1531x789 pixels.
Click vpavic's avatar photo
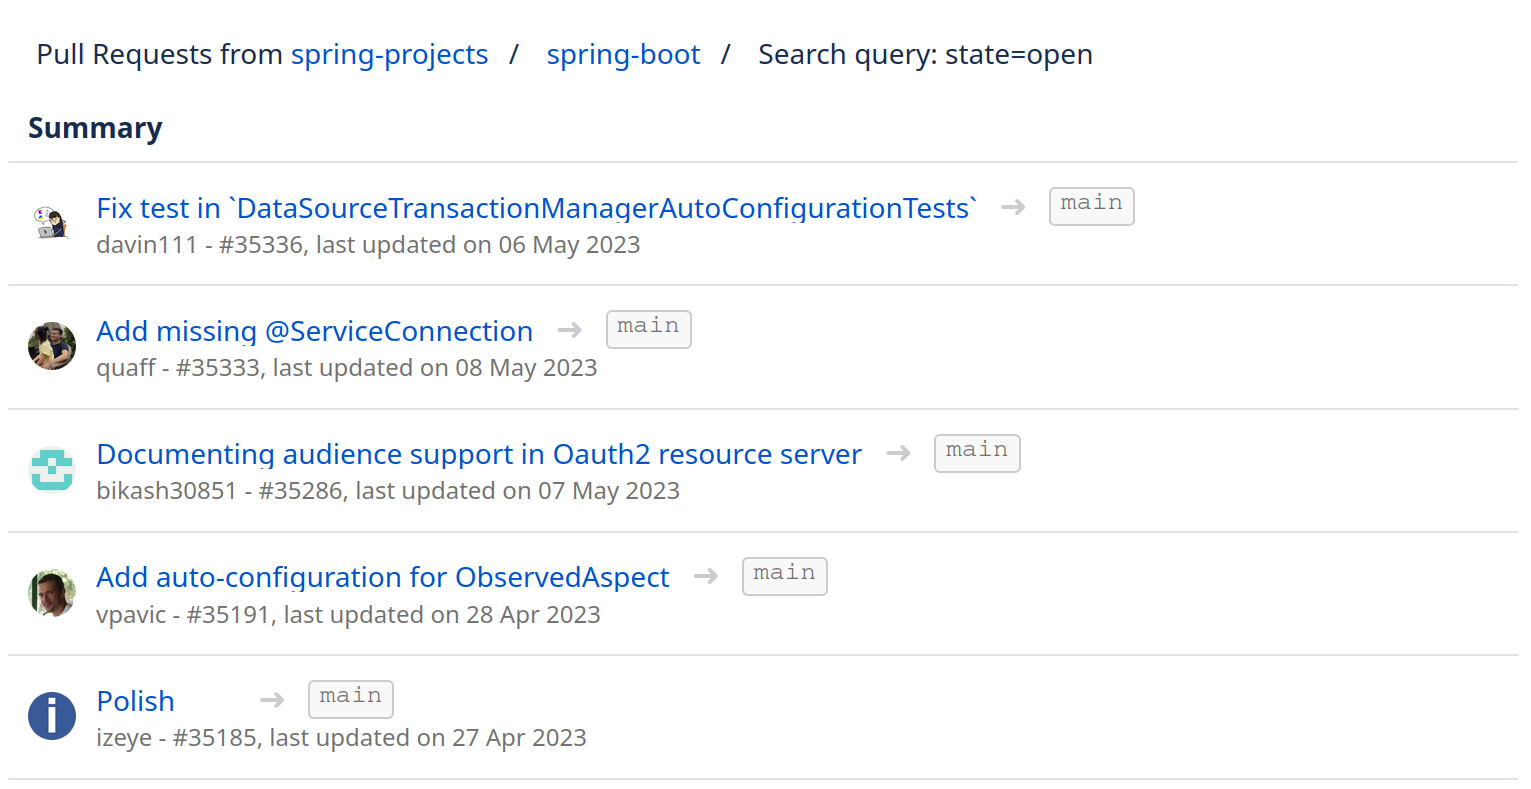[51, 593]
